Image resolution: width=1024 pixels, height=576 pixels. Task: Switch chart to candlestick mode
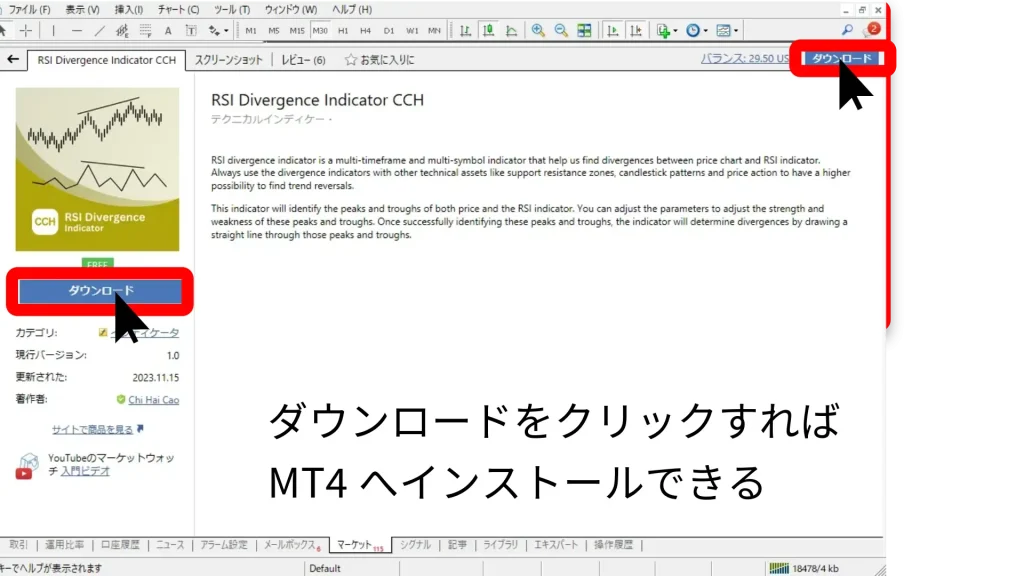(488, 30)
